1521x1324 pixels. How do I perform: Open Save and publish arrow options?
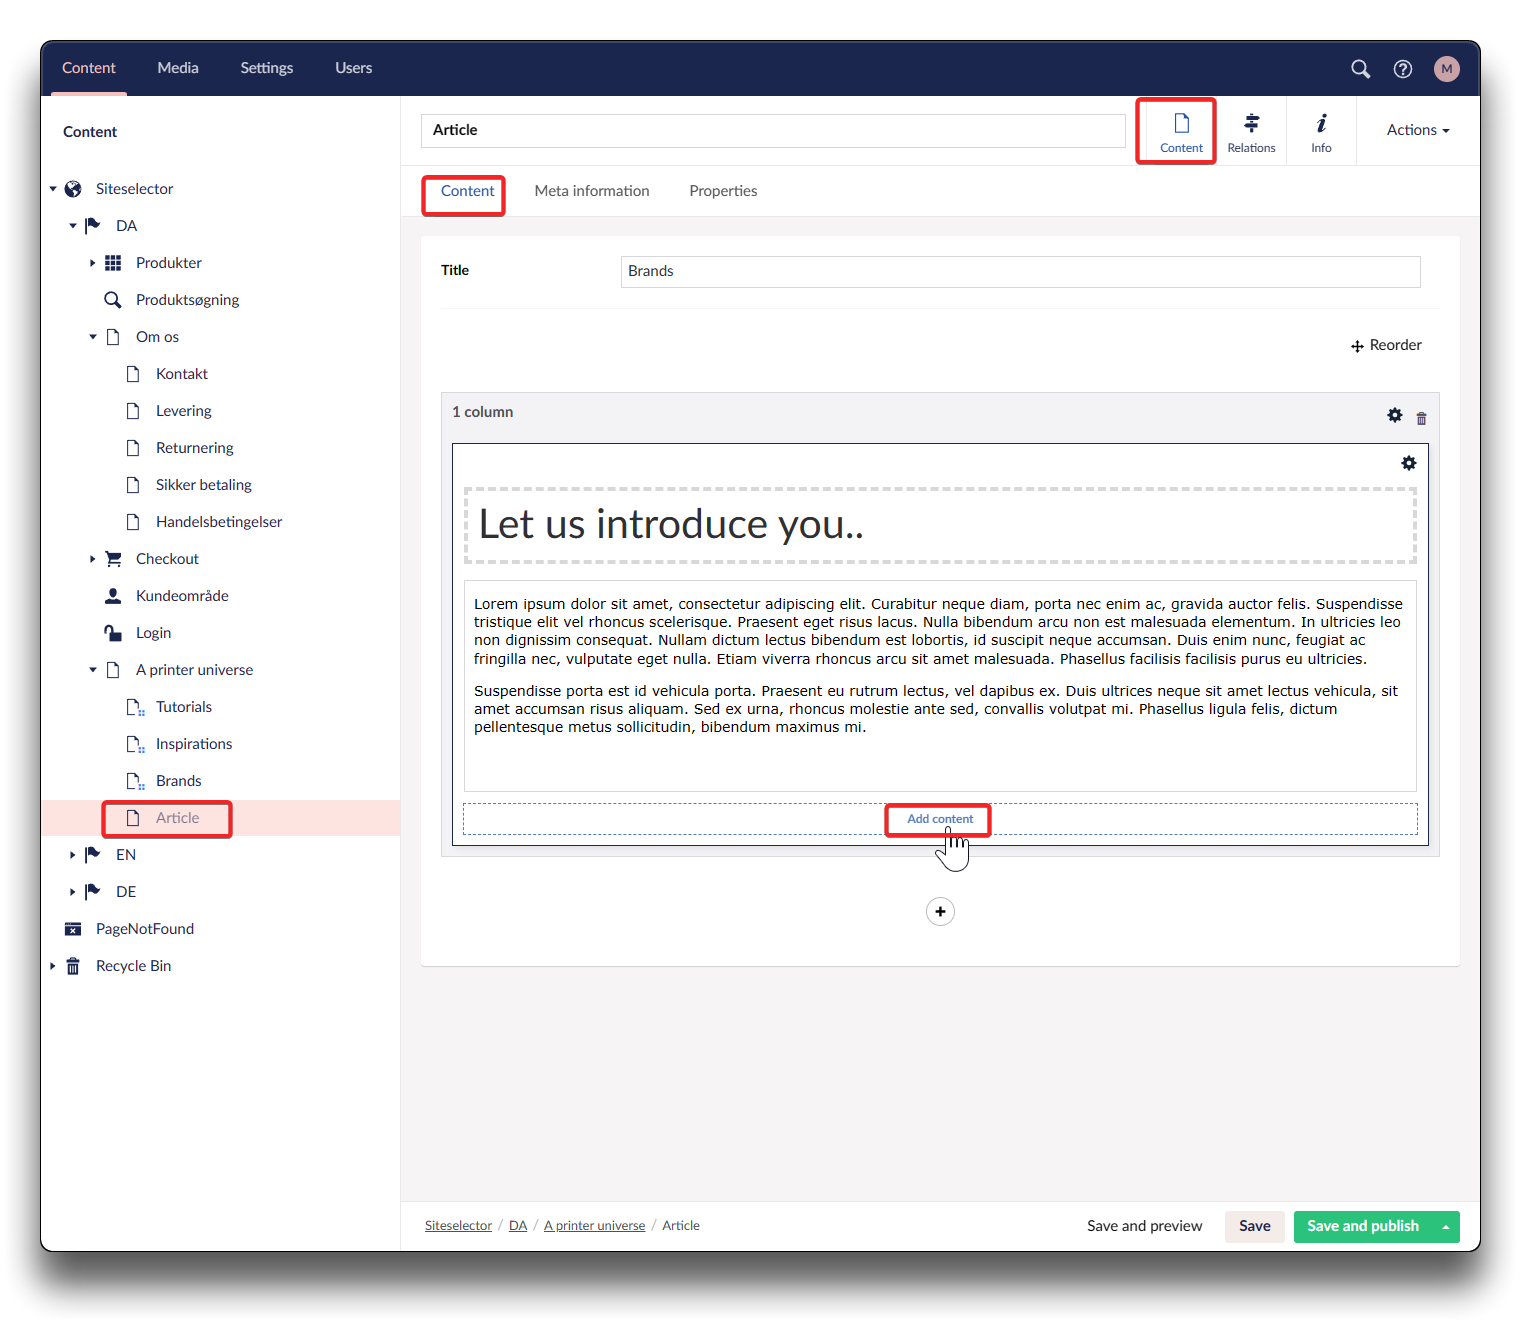point(1446,1227)
